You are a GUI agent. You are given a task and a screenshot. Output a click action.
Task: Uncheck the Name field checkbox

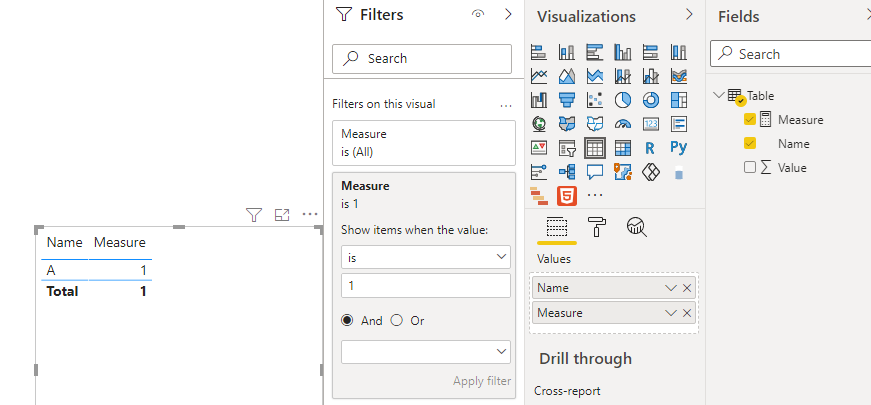pyautogui.click(x=750, y=143)
